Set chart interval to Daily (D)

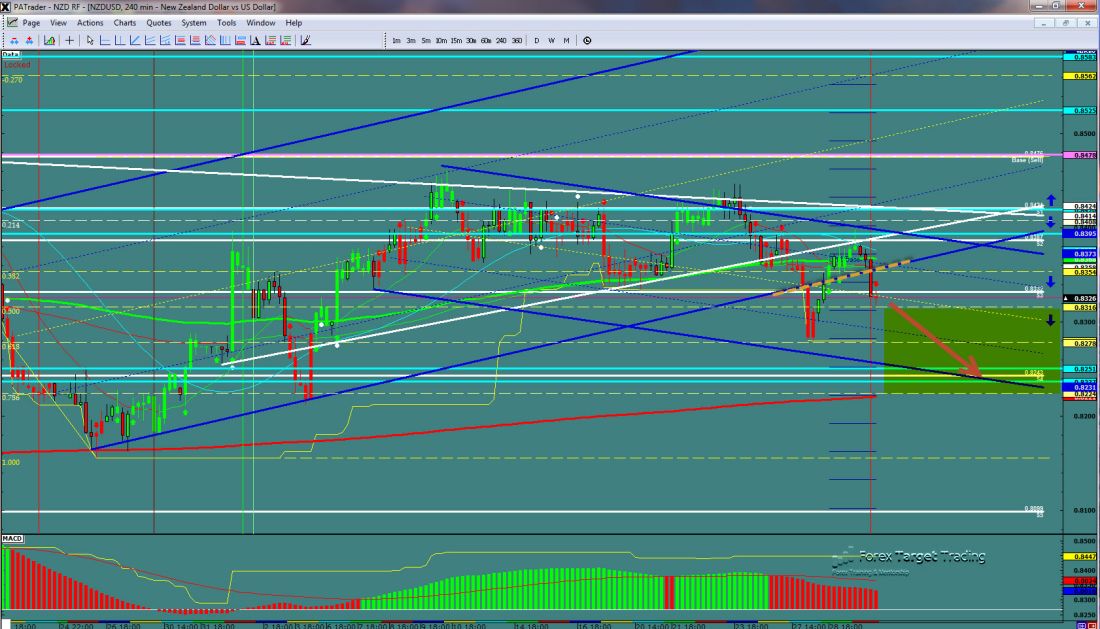[x=537, y=41]
